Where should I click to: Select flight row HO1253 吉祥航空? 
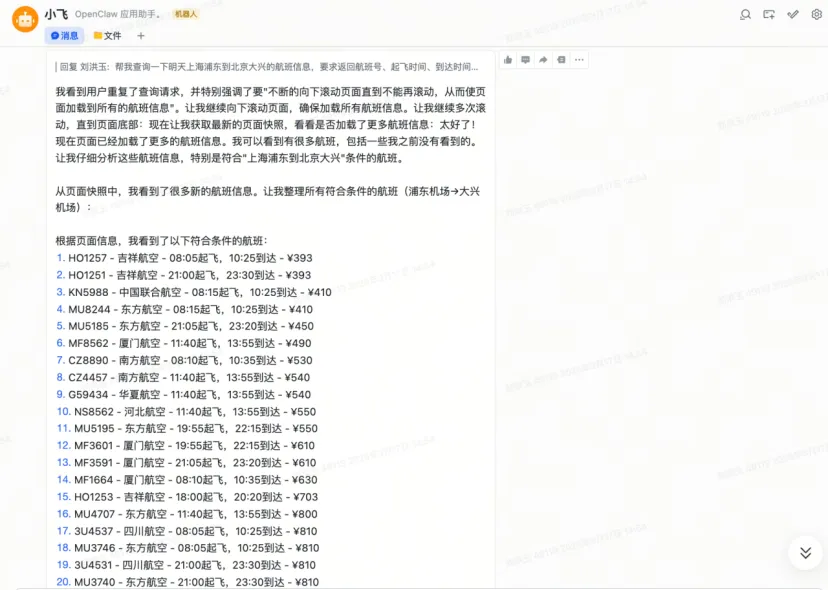click(x=187, y=497)
